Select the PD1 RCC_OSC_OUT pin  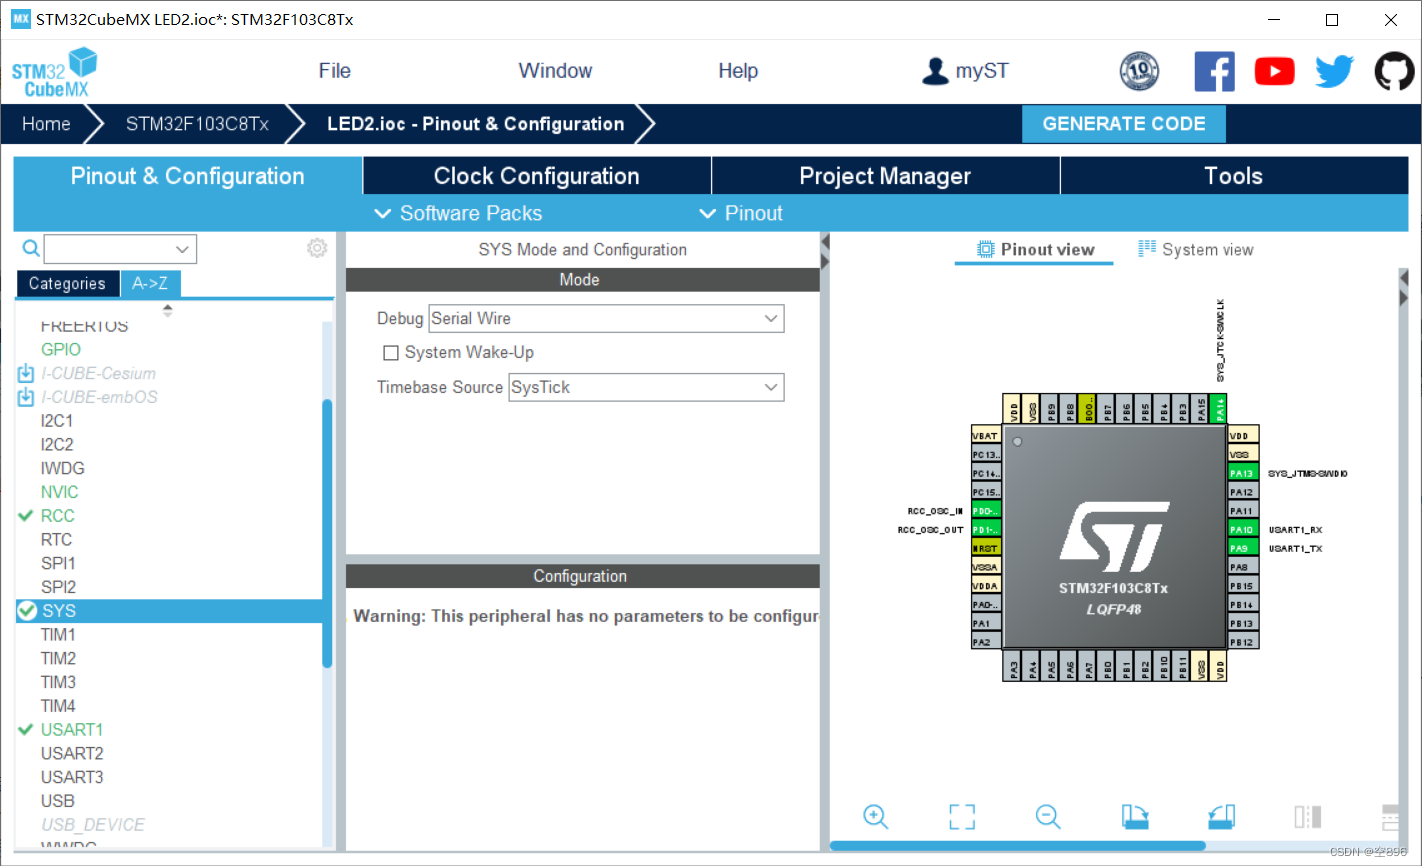click(986, 529)
